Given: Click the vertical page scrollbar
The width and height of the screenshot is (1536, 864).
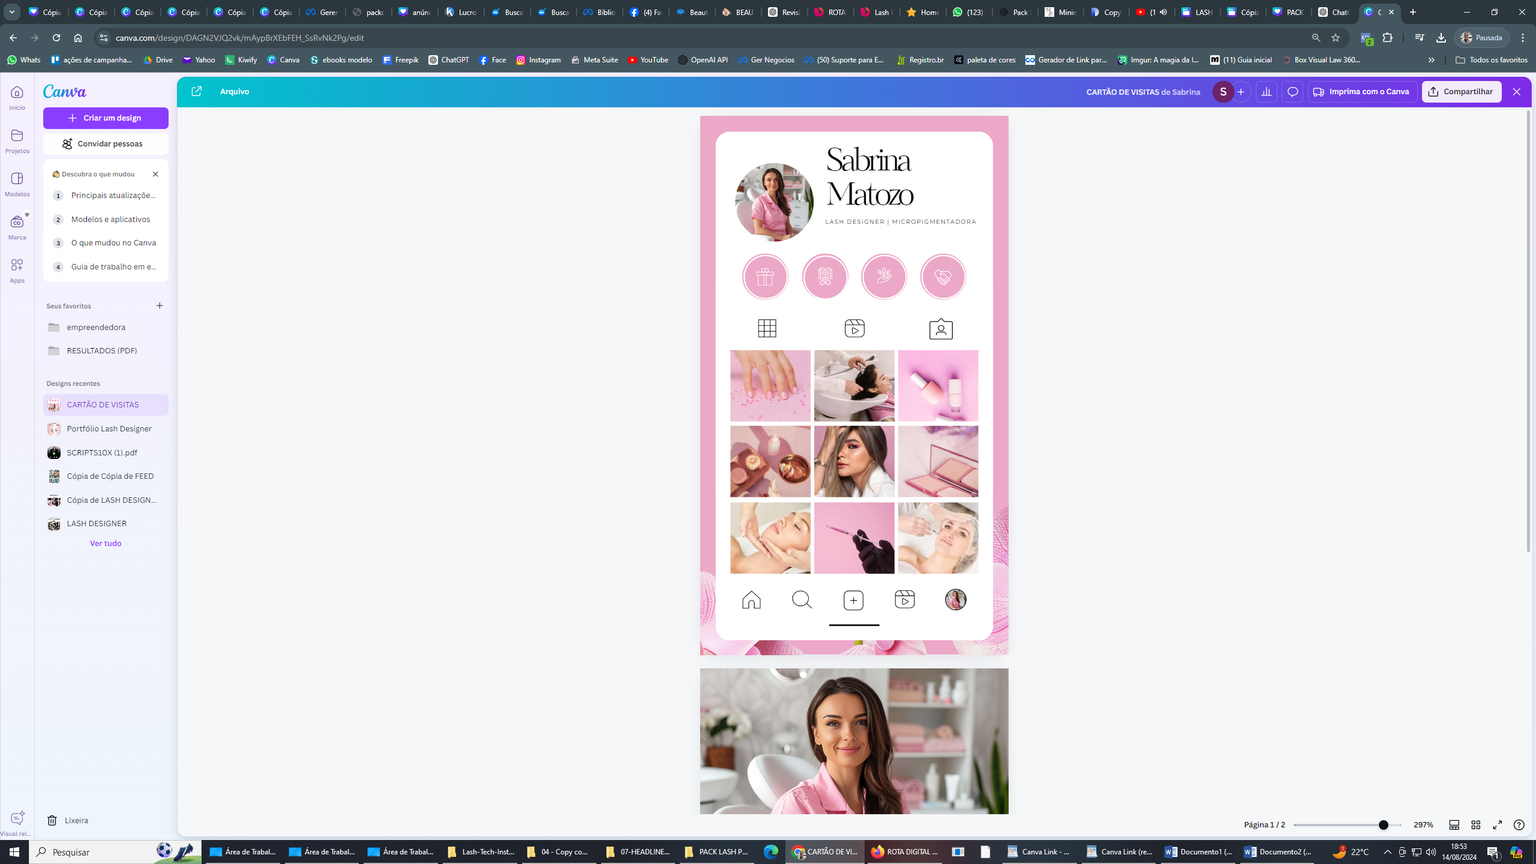Looking at the screenshot, I should pyautogui.click(x=1528, y=330).
